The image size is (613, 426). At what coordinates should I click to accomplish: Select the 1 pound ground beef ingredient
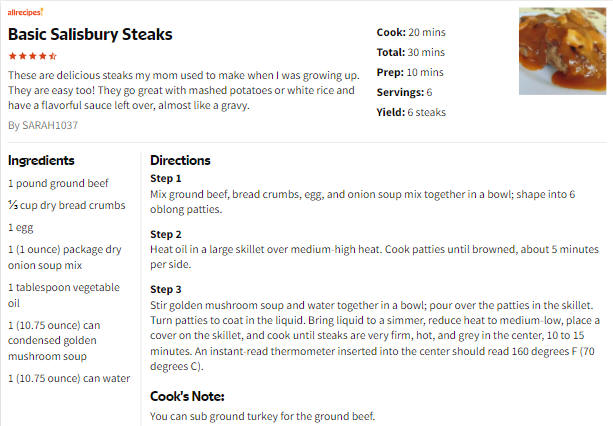coord(58,183)
